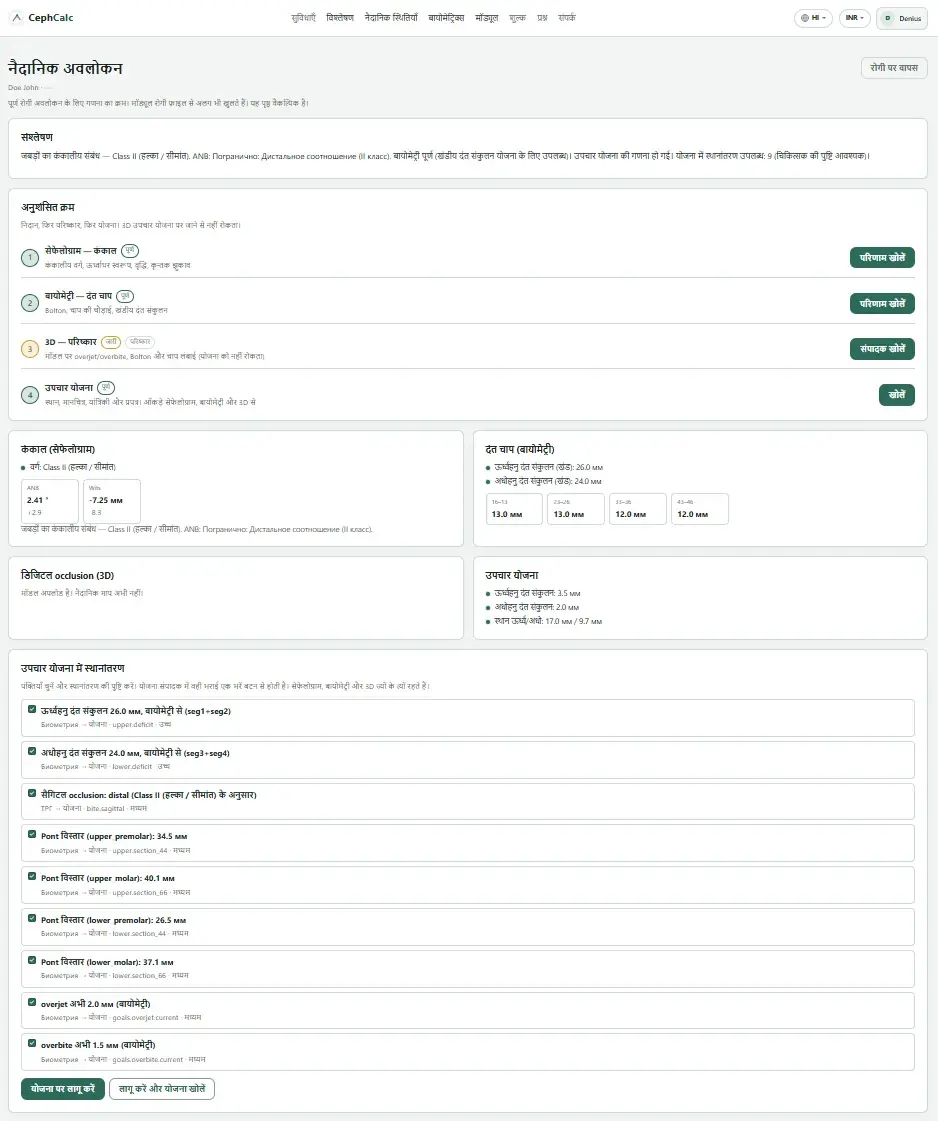Uncheck the overjet अभी 2.0 мм checkbox
Screen dimensions: 938x1121
point(32,1002)
